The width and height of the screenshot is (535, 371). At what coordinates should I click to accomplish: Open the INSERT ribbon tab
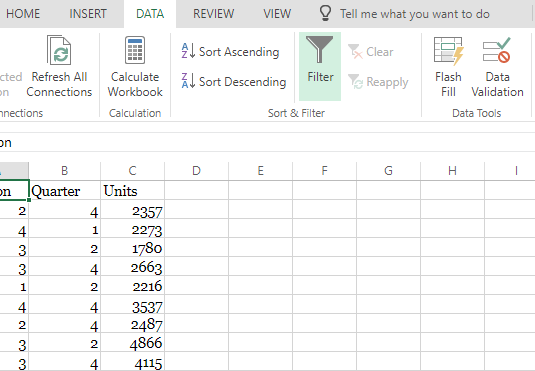point(88,14)
